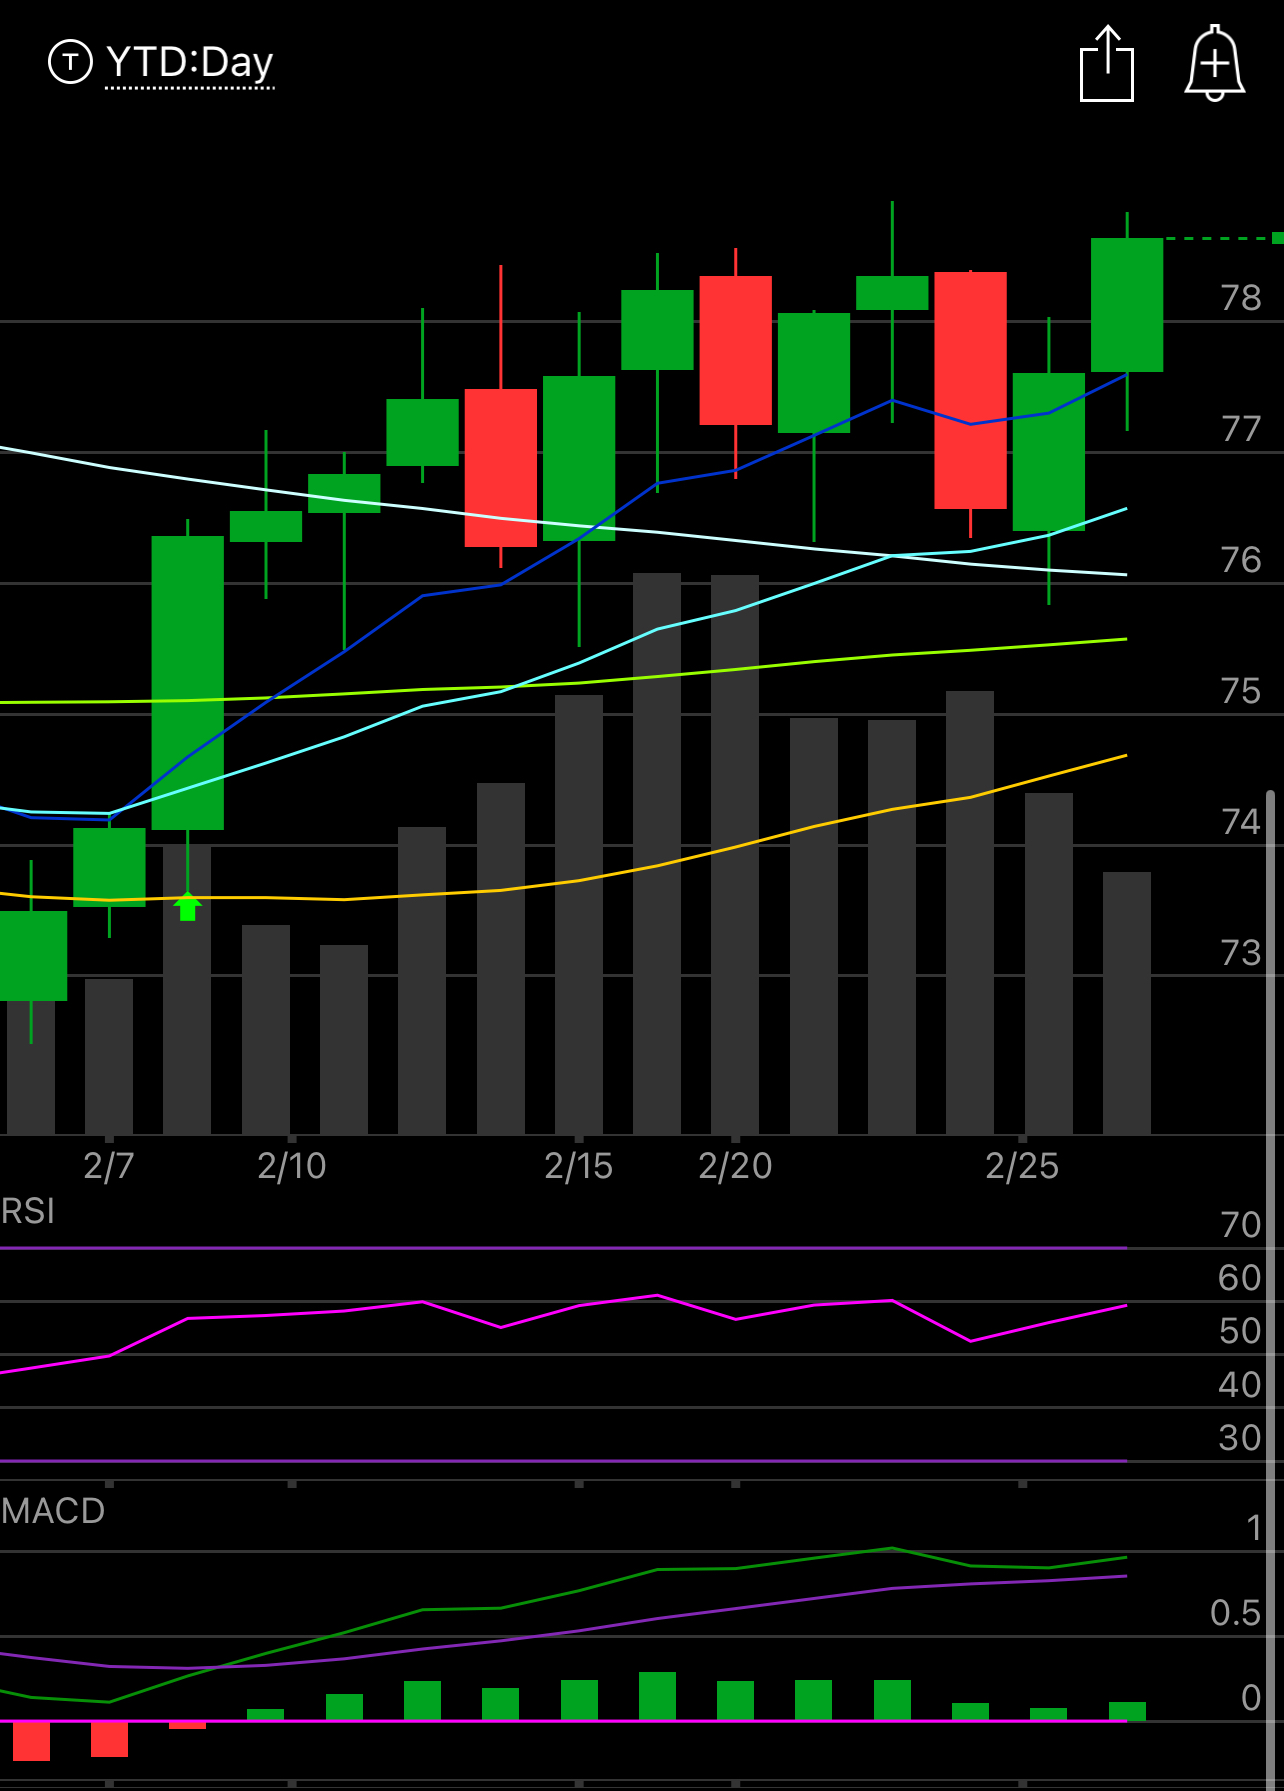Tap the 76 price level label
Screen dimensions: 1284x1791
coord(1241,560)
